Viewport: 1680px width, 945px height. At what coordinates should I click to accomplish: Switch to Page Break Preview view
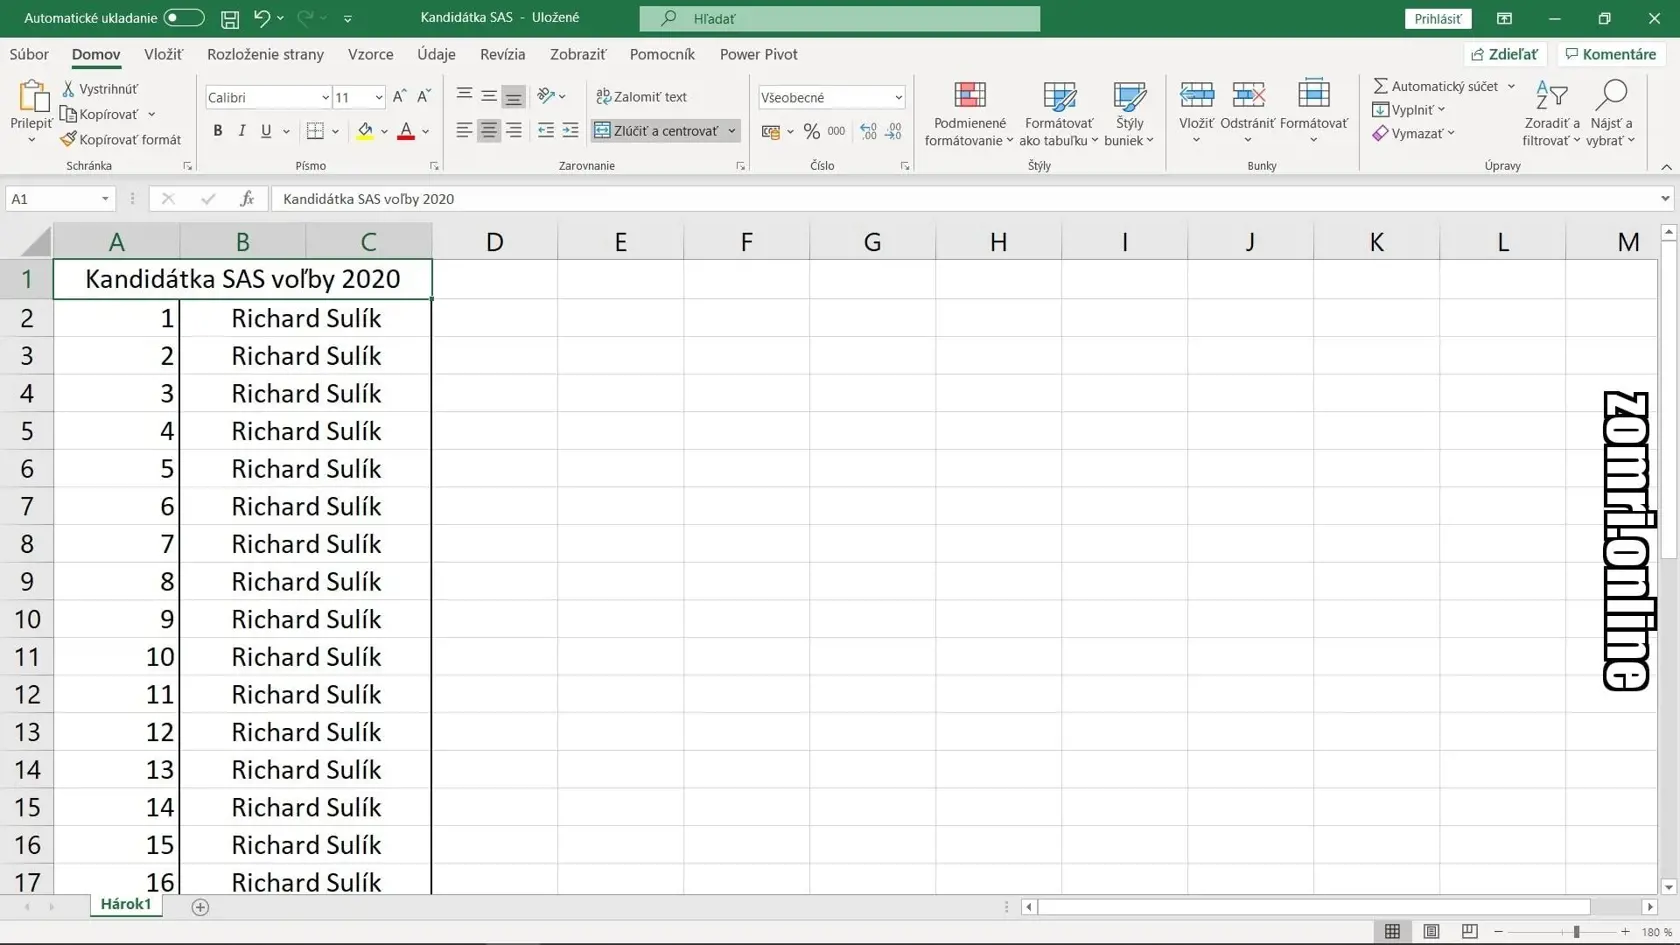1469,931
